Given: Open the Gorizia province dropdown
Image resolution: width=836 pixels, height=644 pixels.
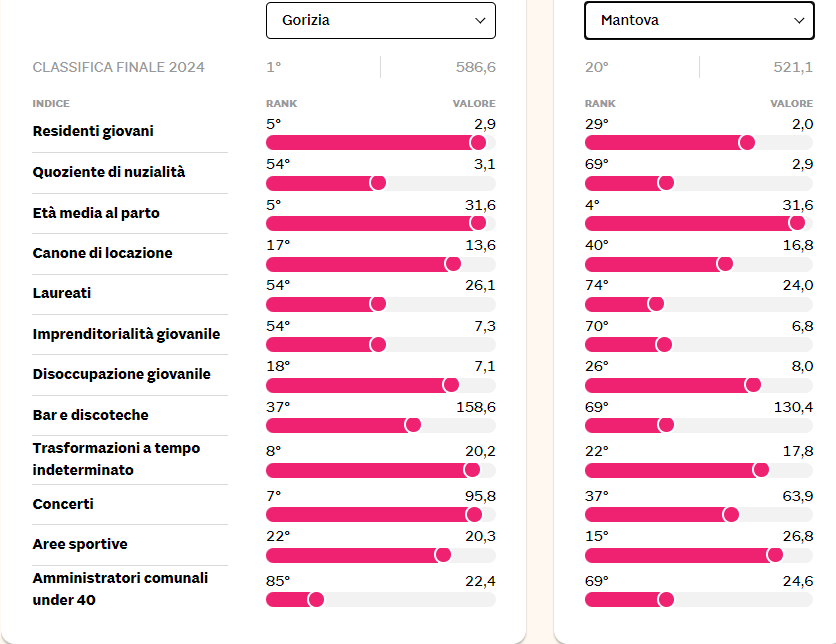Looking at the screenshot, I should pyautogui.click(x=380, y=20).
